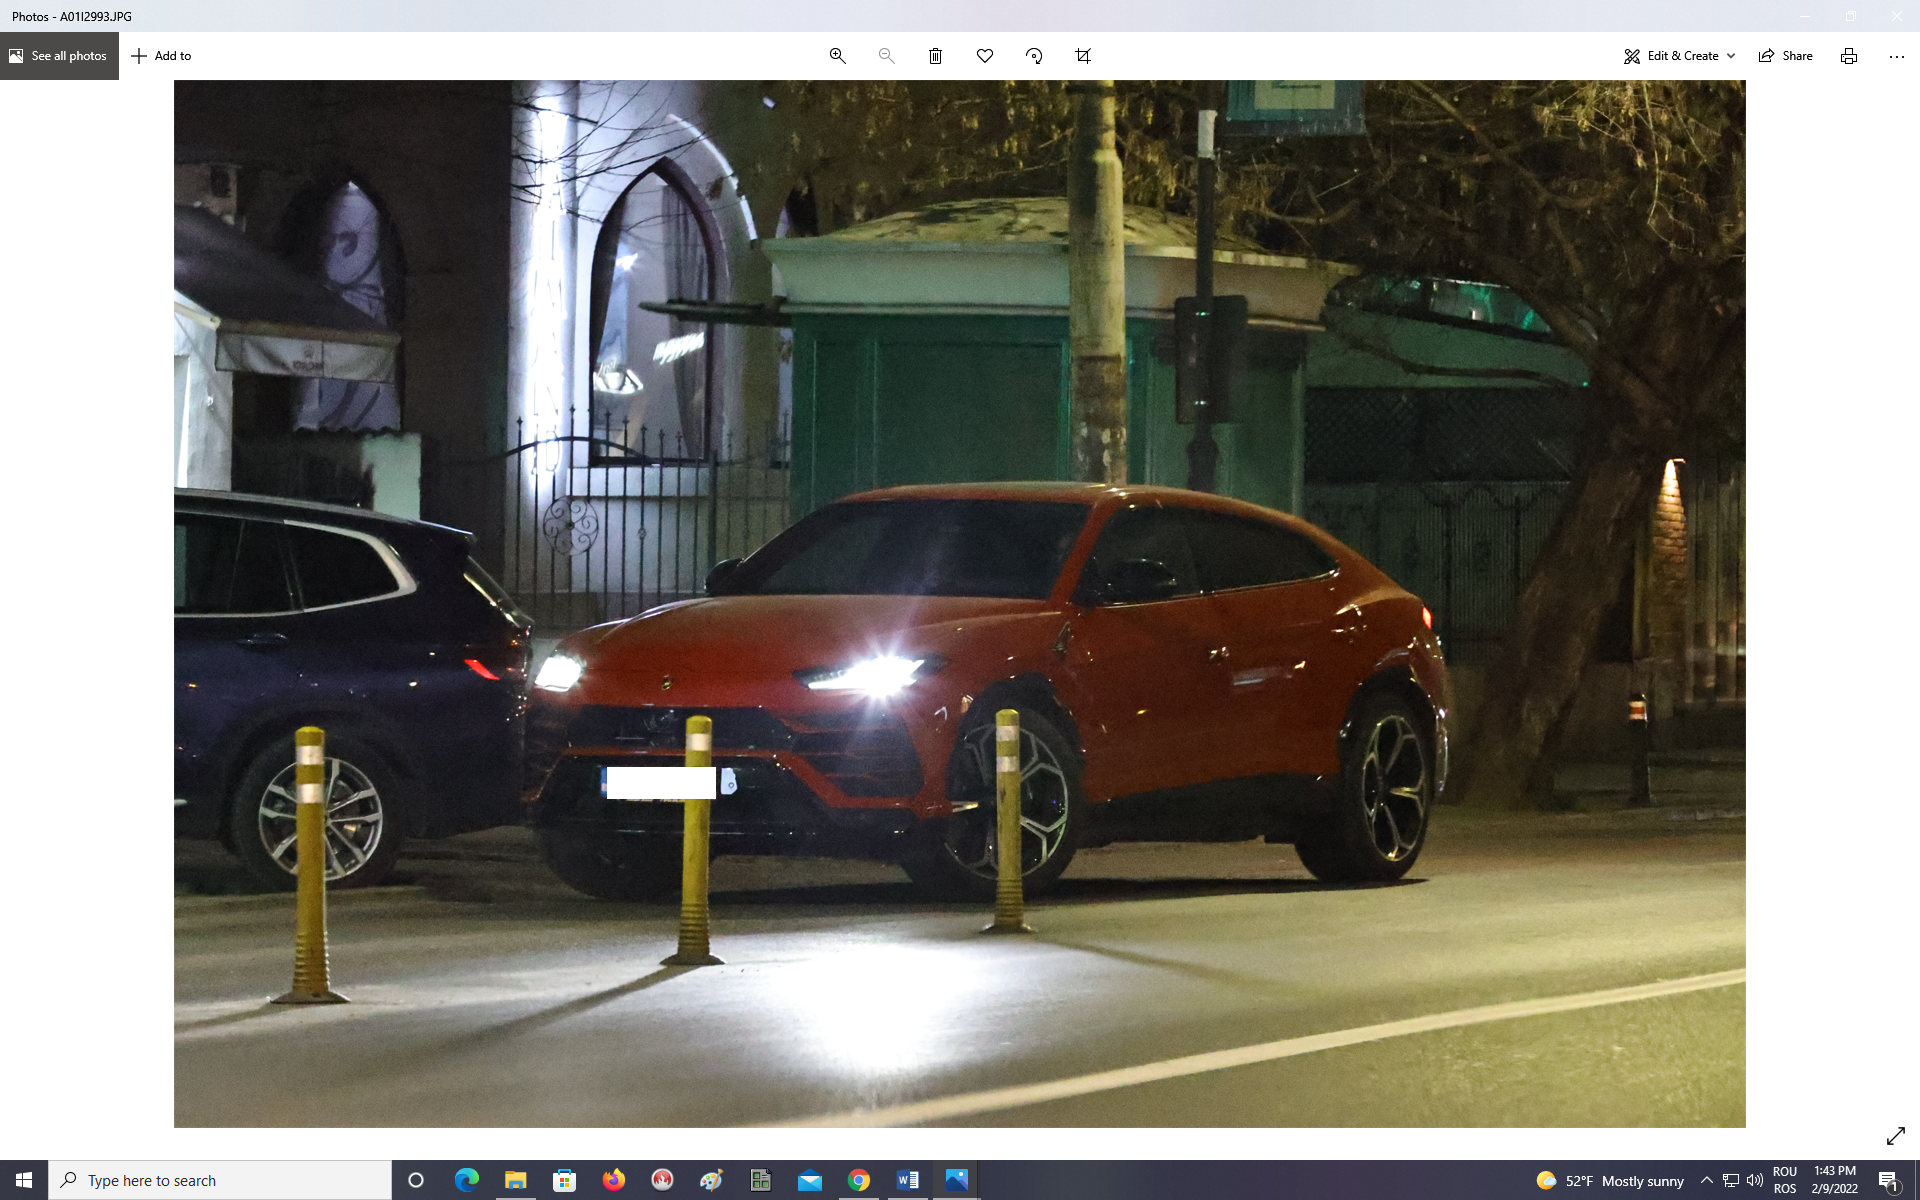Open Firefox from the taskbar
The image size is (1920, 1200).
(x=613, y=1180)
